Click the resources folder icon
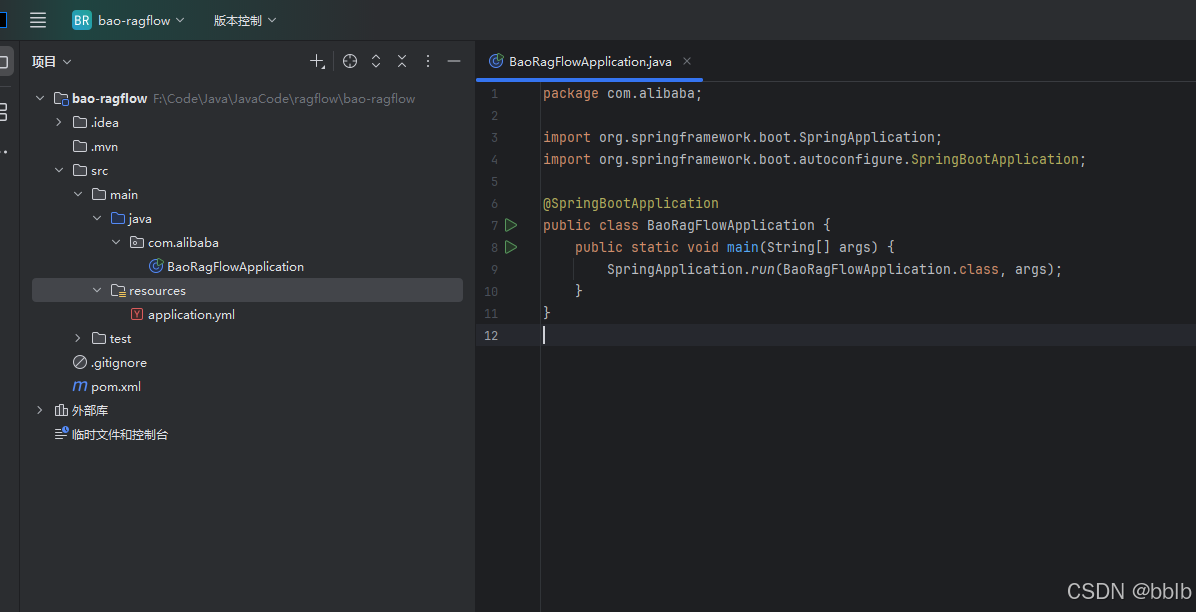 [118, 291]
